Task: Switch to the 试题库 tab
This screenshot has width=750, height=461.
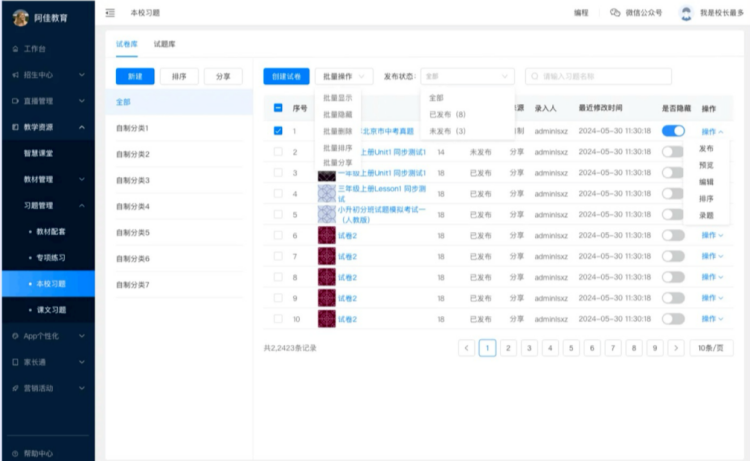Action: click(x=165, y=44)
